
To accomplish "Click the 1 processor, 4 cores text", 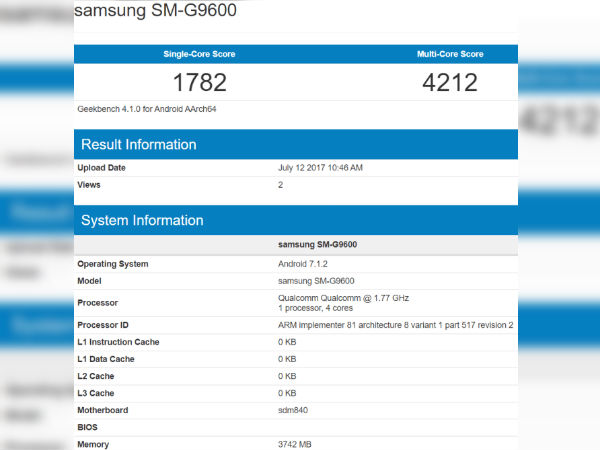I will [x=315, y=308].
